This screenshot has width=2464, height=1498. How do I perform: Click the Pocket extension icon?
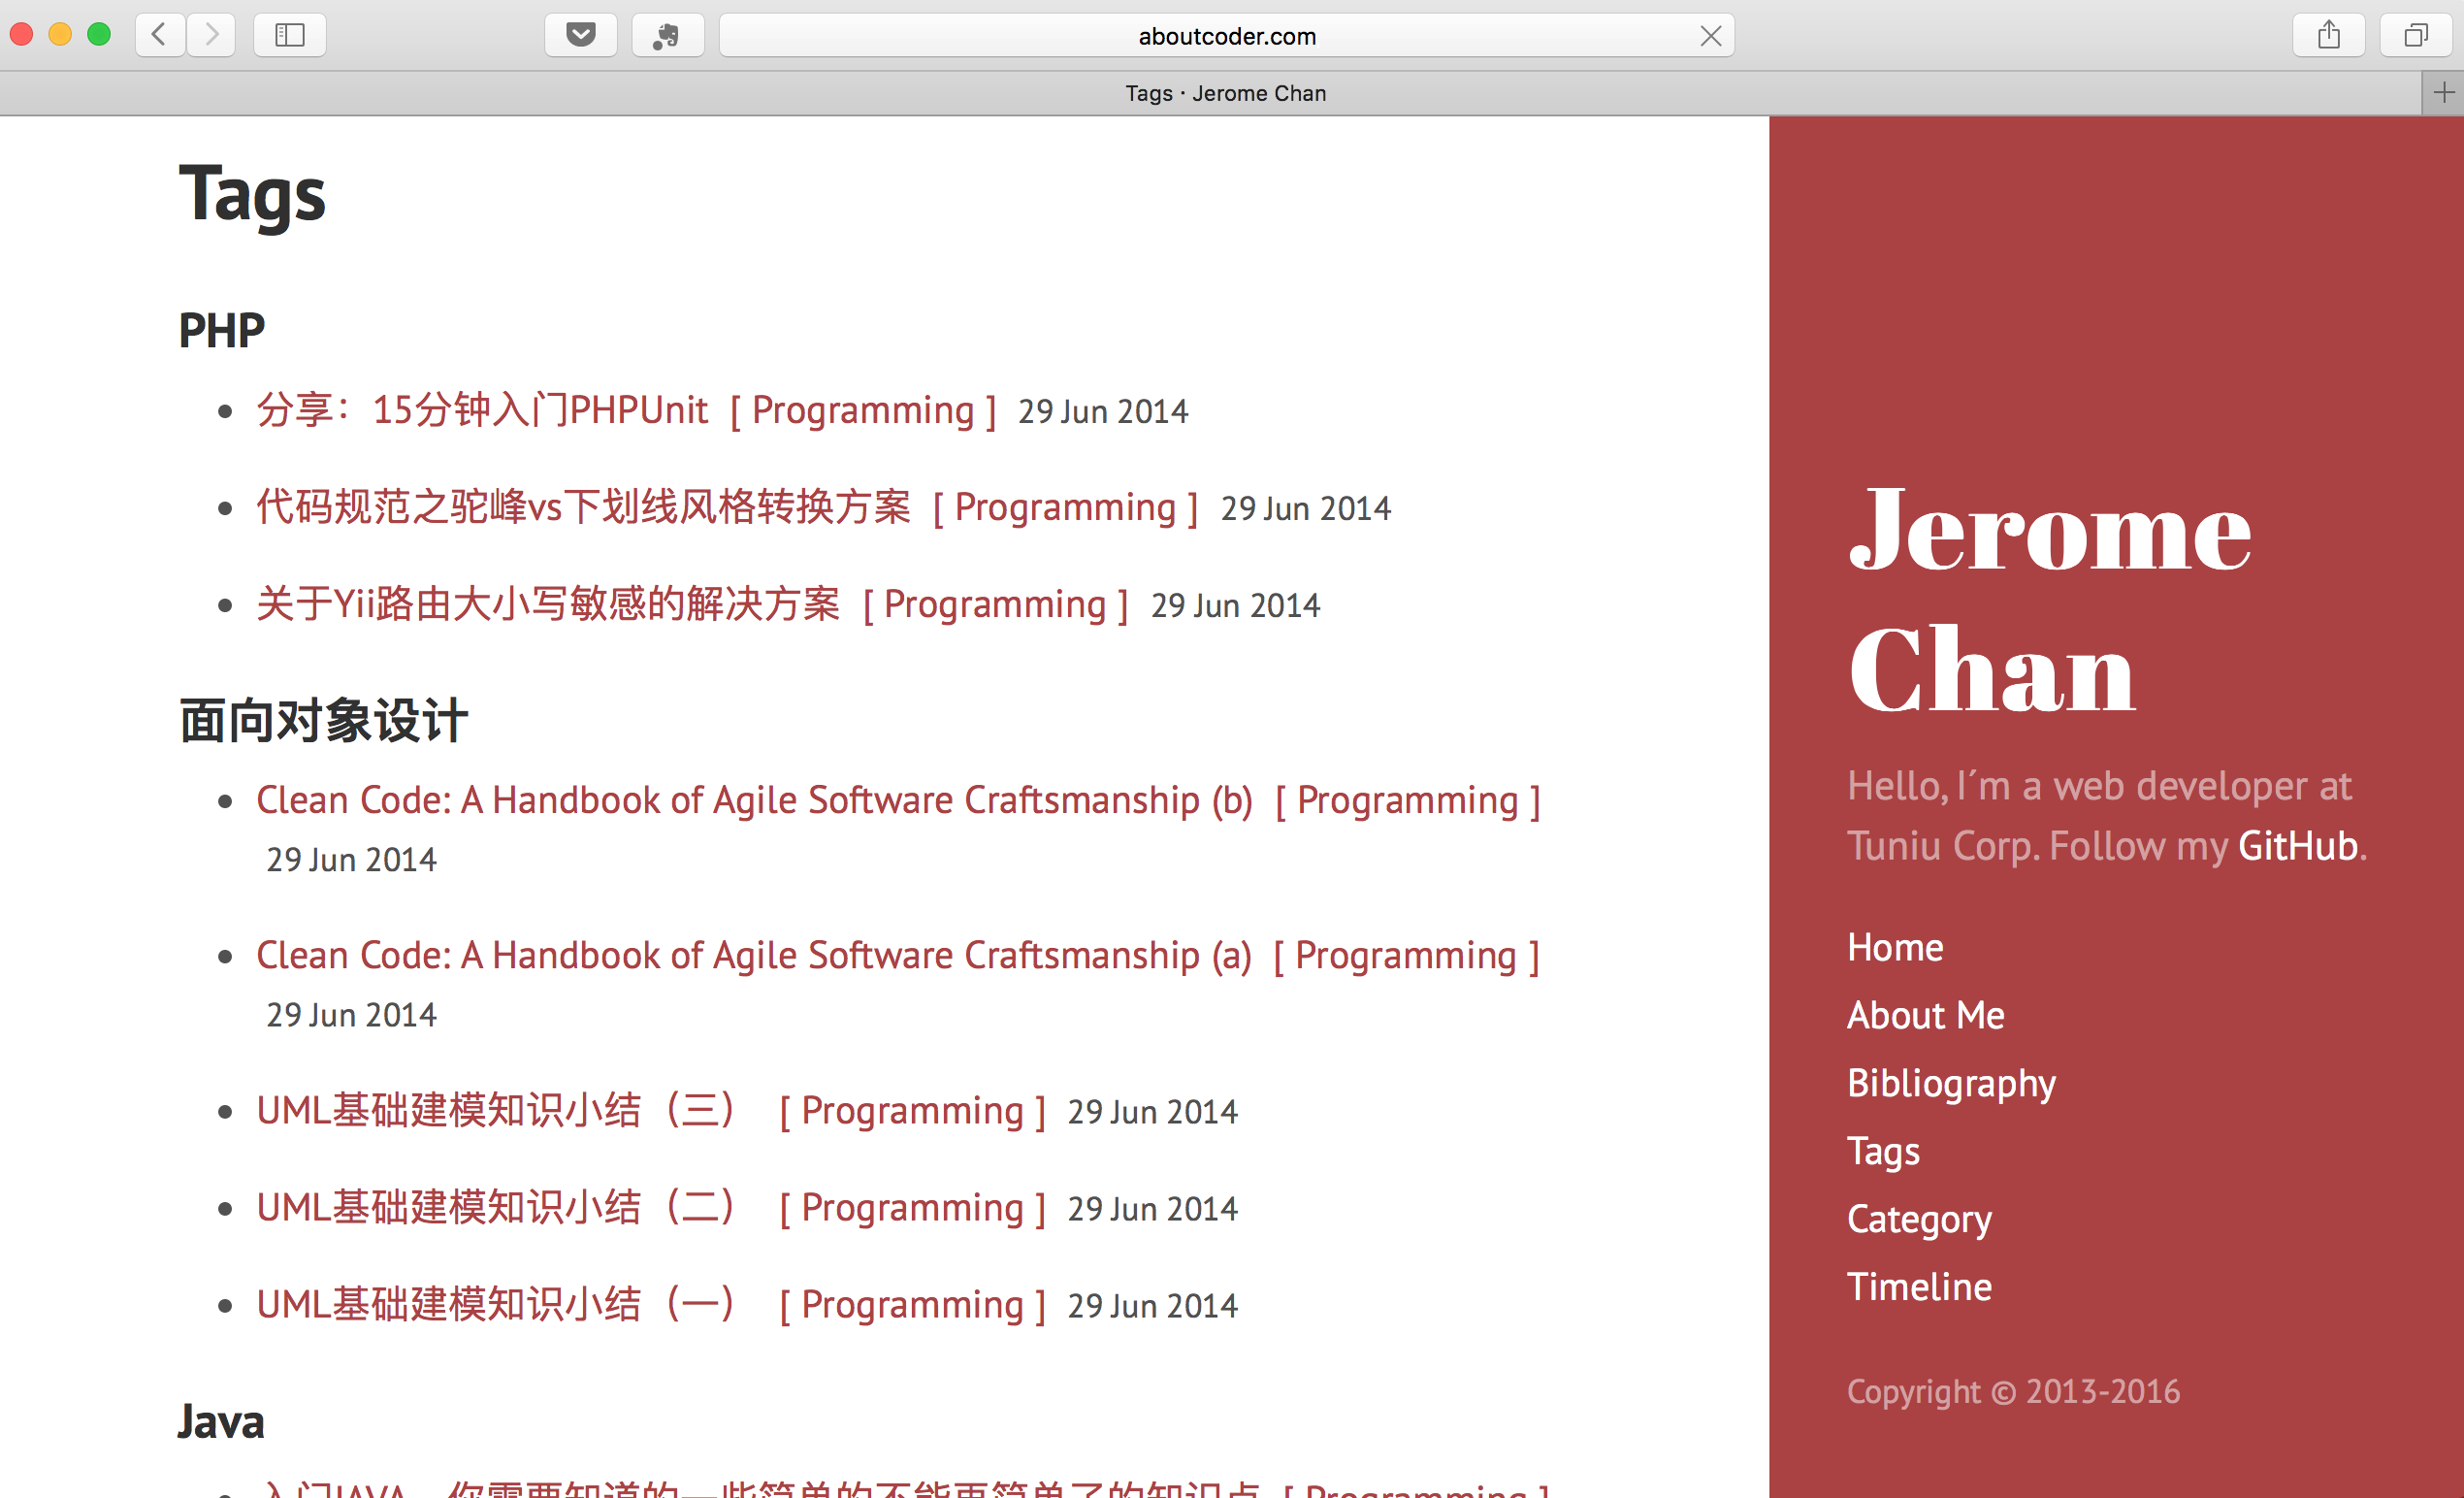(580, 35)
